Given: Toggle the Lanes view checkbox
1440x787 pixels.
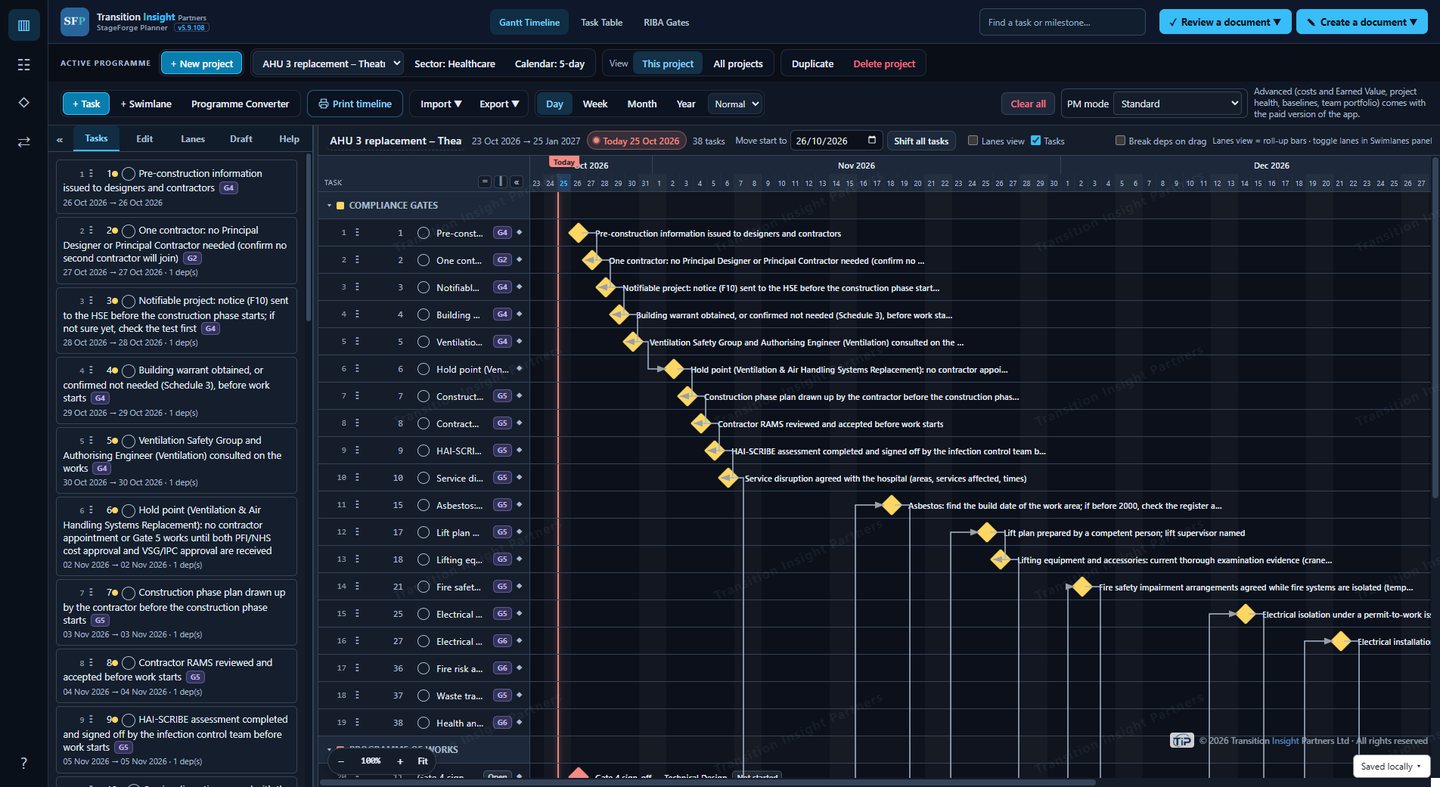Looking at the screenshot, I should tap(973, 141).
